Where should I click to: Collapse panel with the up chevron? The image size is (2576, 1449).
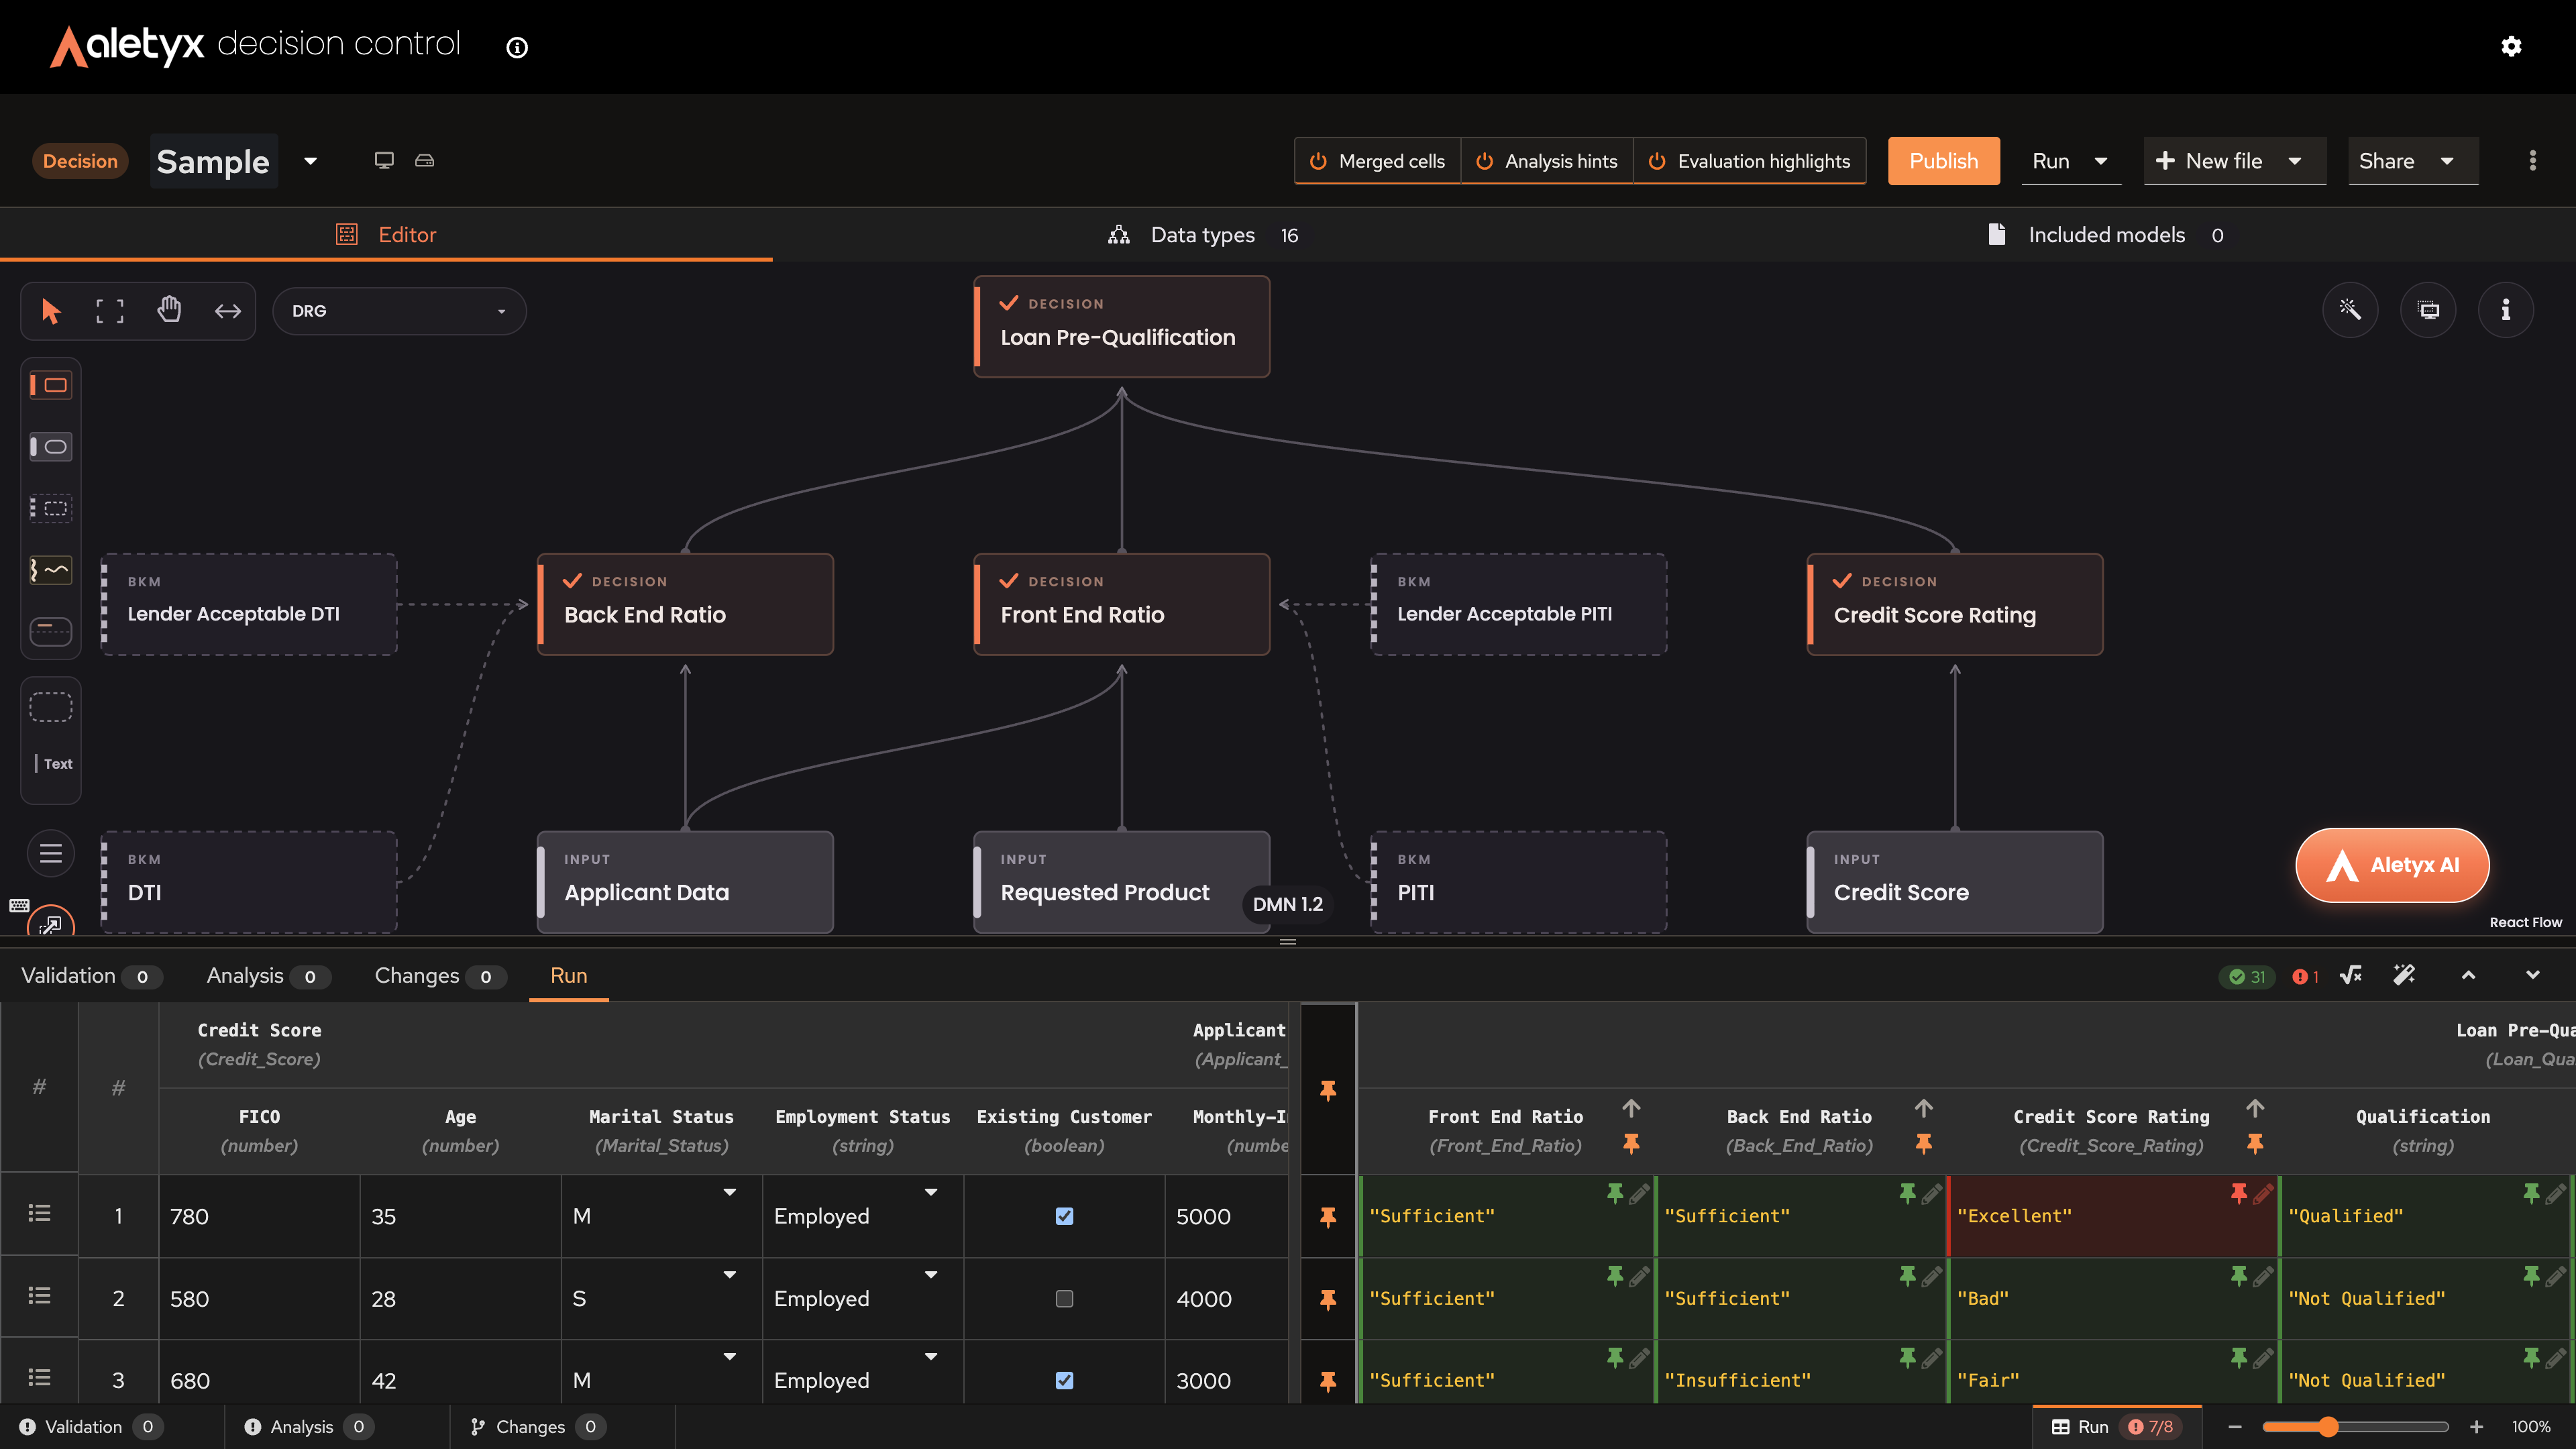2468,975
